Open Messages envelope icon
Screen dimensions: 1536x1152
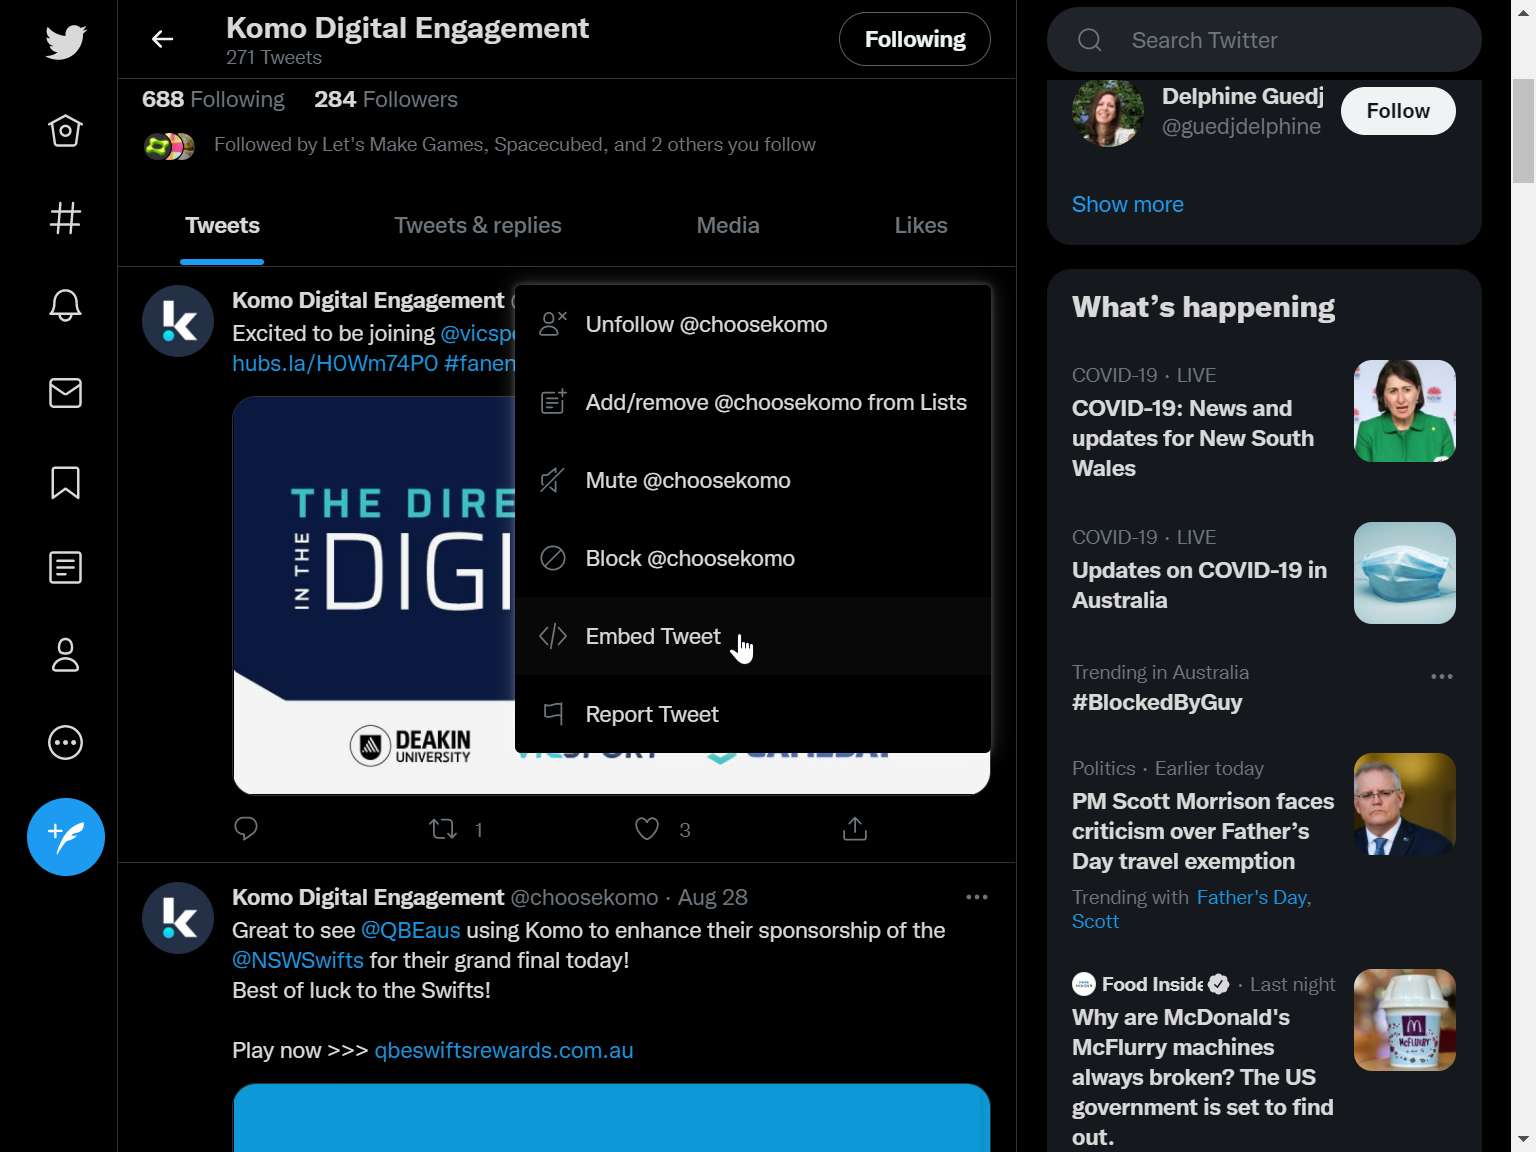tap(65, 393)
